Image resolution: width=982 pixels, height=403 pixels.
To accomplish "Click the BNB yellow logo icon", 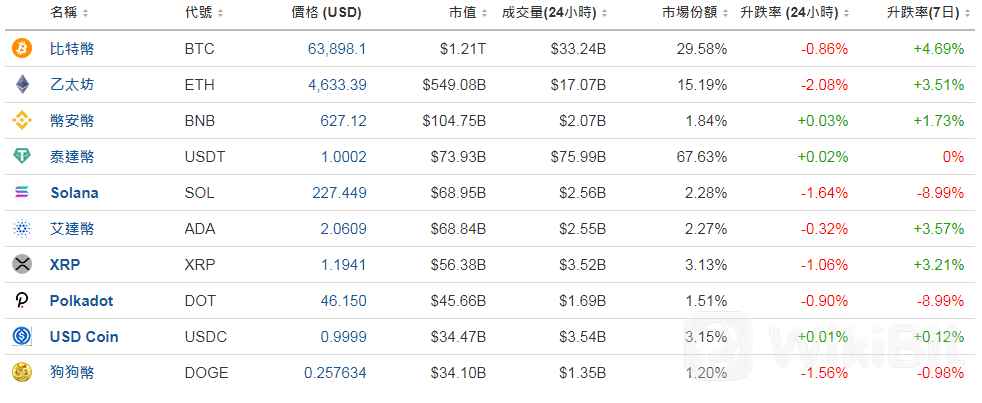I will click(22, 120).
